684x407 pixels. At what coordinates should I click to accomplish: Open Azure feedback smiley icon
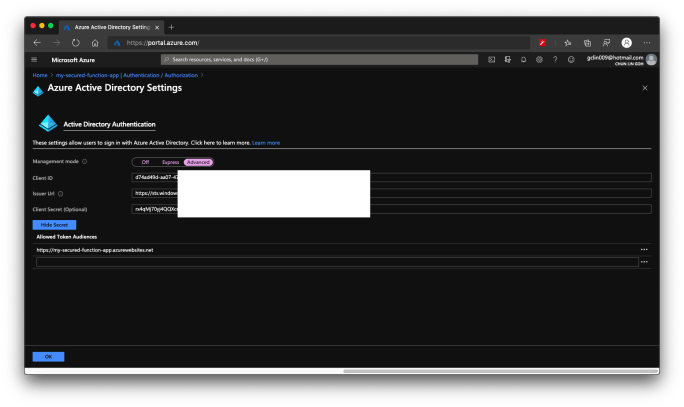[x=571, y=60]
